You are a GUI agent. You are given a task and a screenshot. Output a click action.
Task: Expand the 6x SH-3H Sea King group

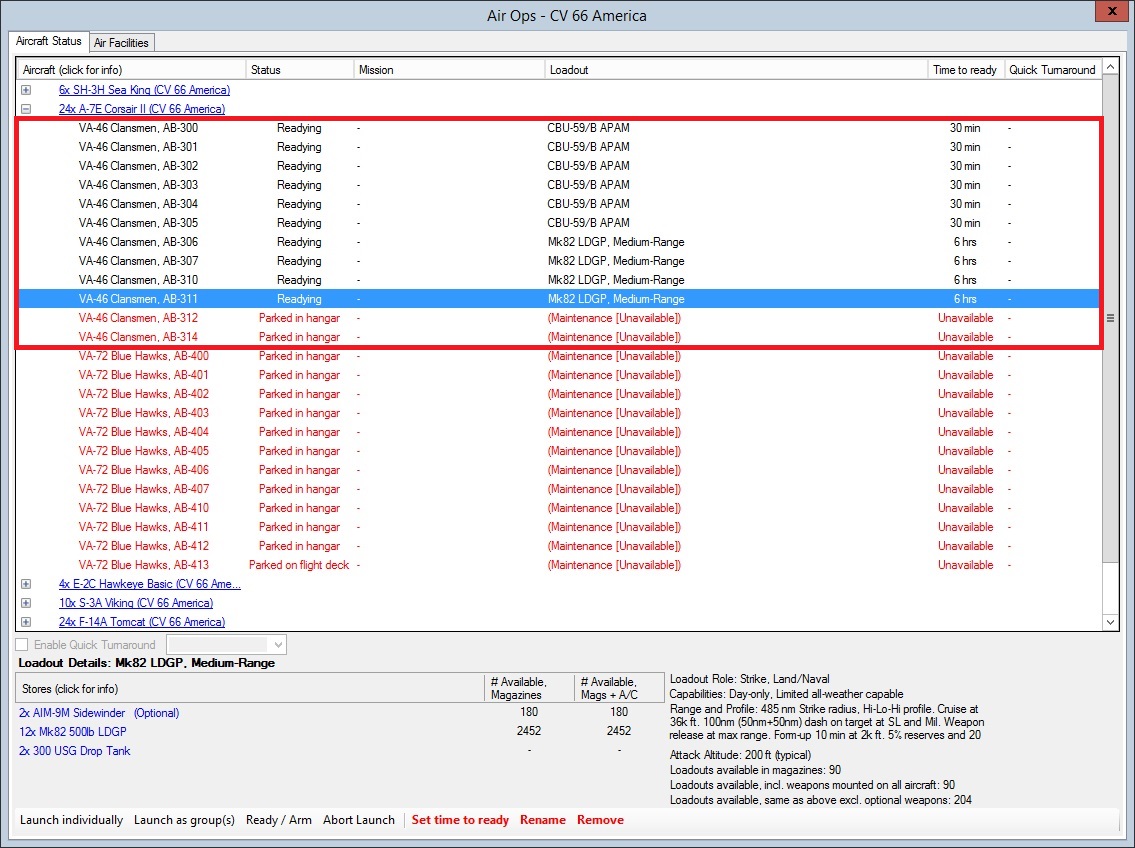26,90
